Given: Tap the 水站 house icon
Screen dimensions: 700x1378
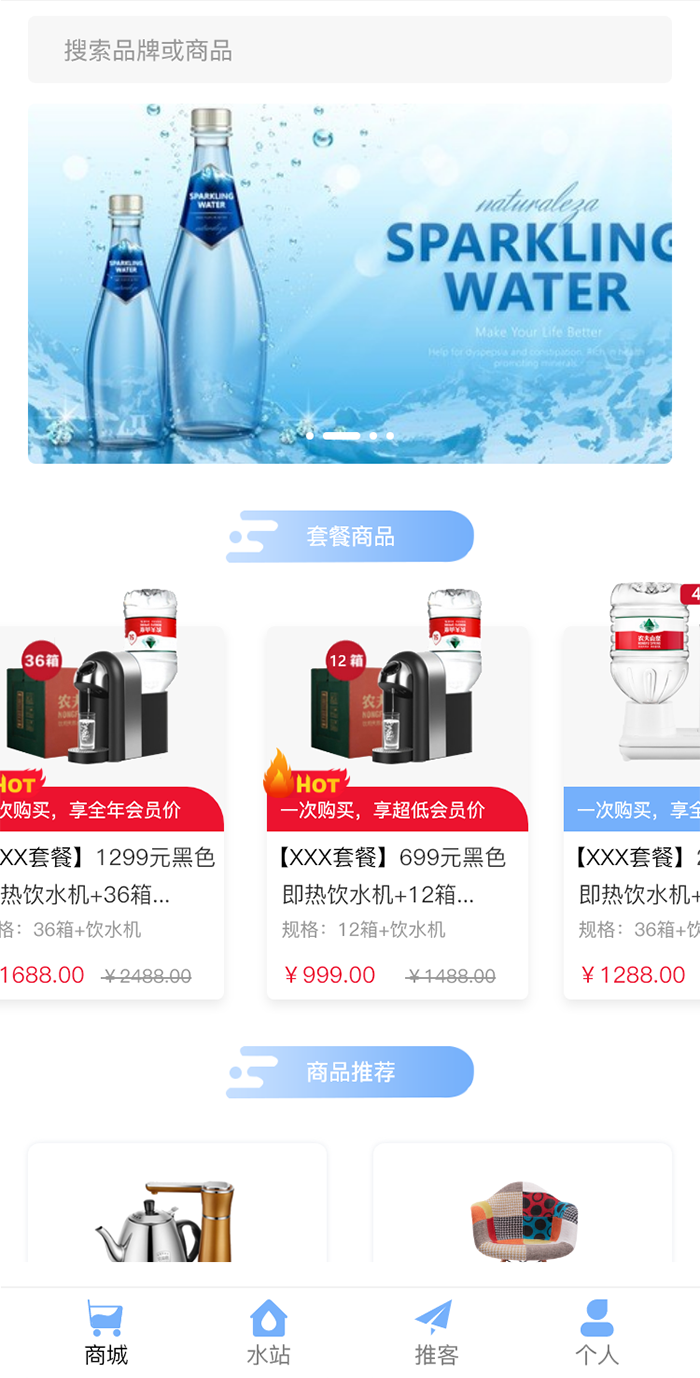Looking at the screenshot, I should pyautogui.click(x=269, y=1318).
